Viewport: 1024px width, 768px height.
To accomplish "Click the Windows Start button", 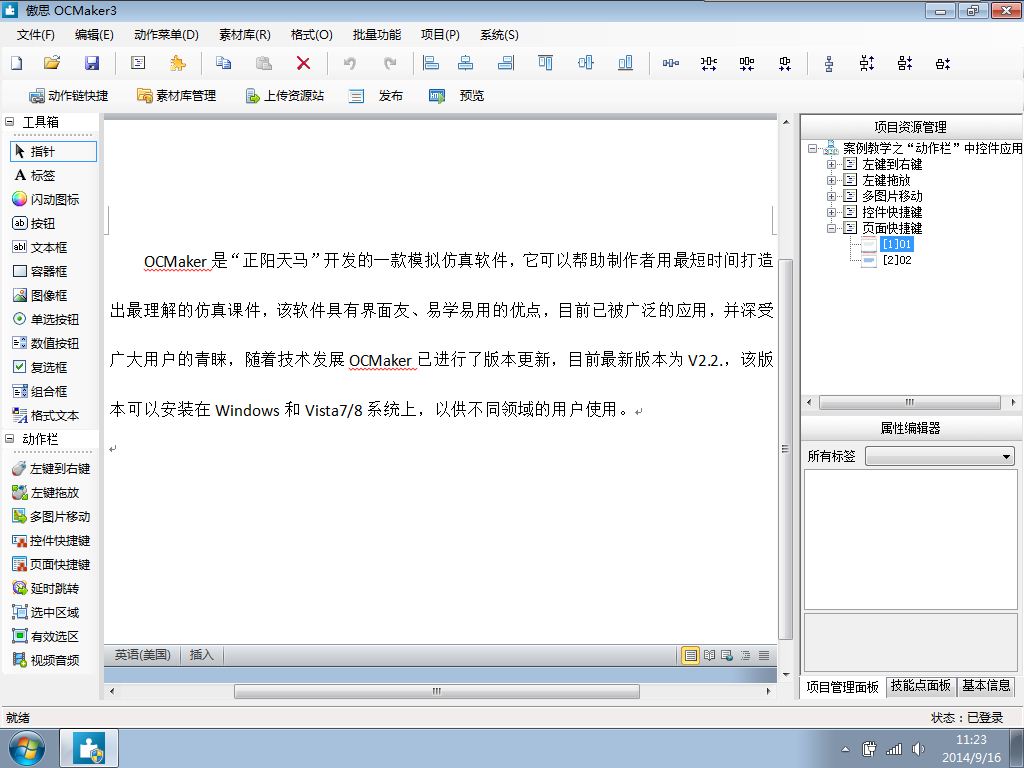I will tap(26, 748).
